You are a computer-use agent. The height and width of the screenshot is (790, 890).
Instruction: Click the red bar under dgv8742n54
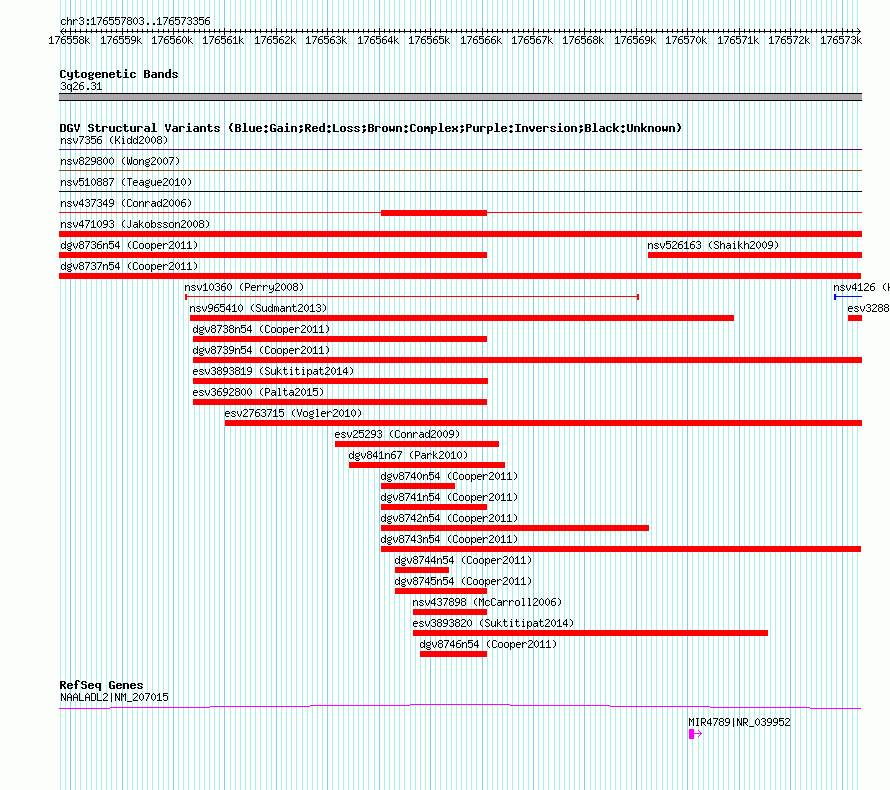tap(515, 528)
